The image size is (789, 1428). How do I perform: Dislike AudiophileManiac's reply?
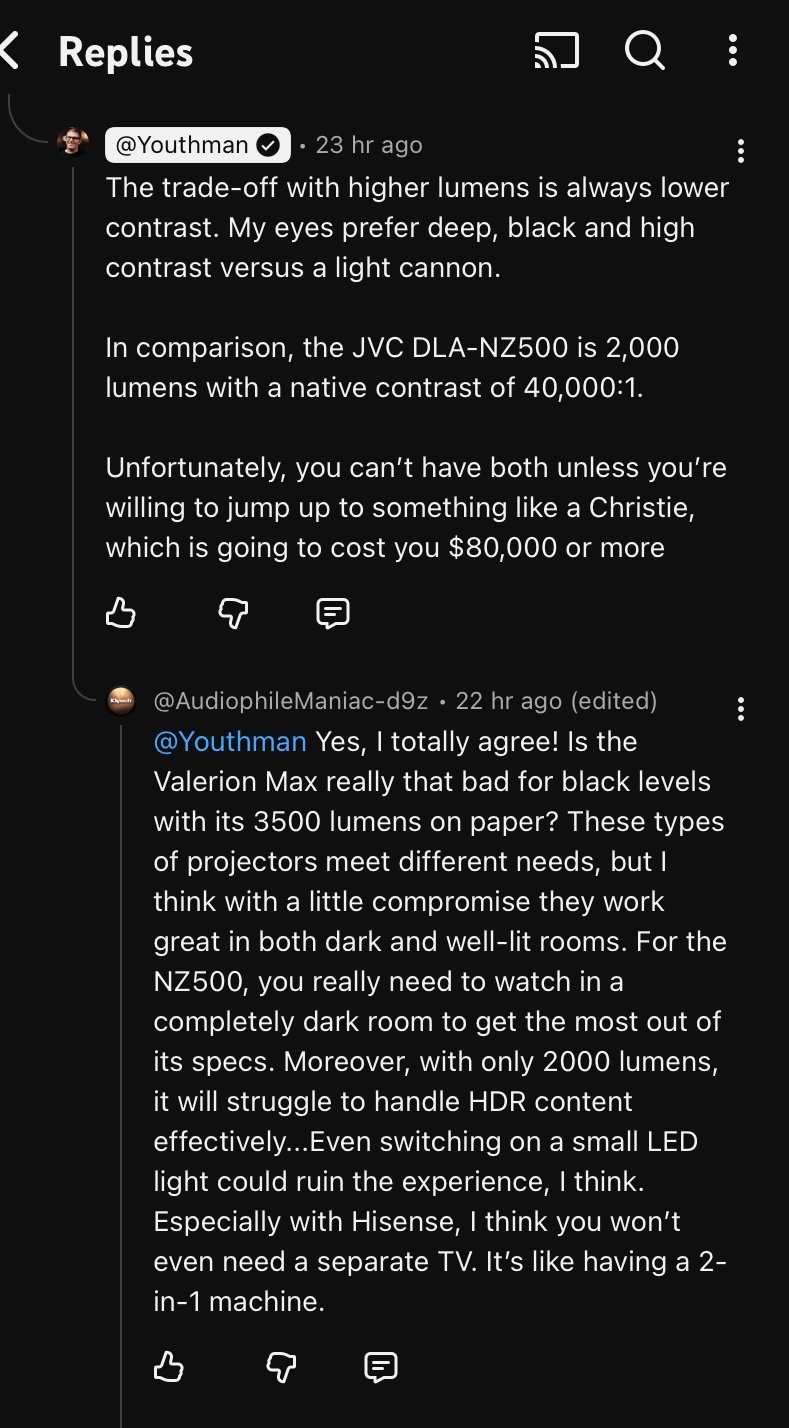pyautogui.click(x=281, y=1366)
